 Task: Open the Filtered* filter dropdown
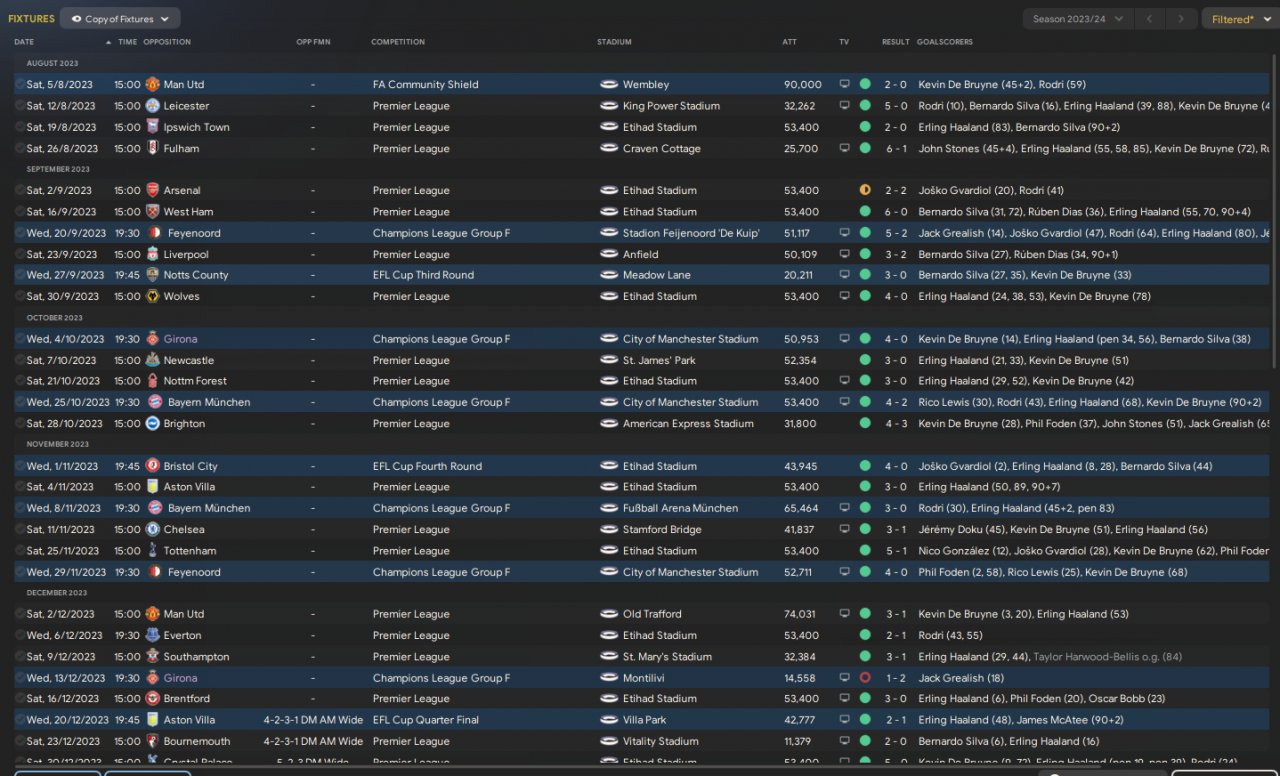pos(1239,19)
